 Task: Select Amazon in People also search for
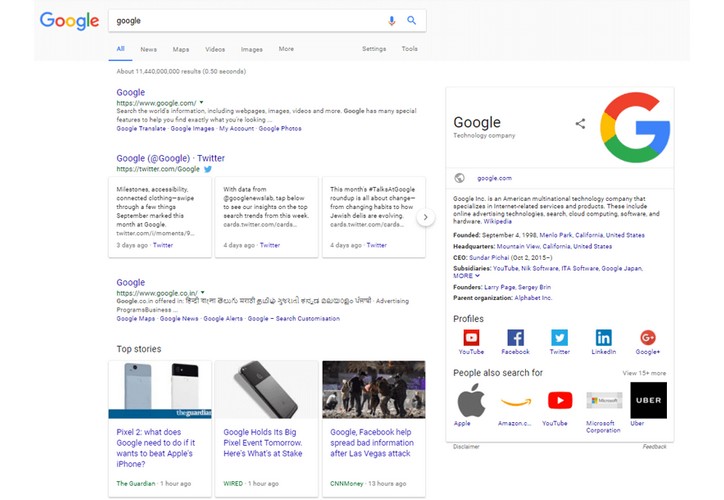coord(516,400)
